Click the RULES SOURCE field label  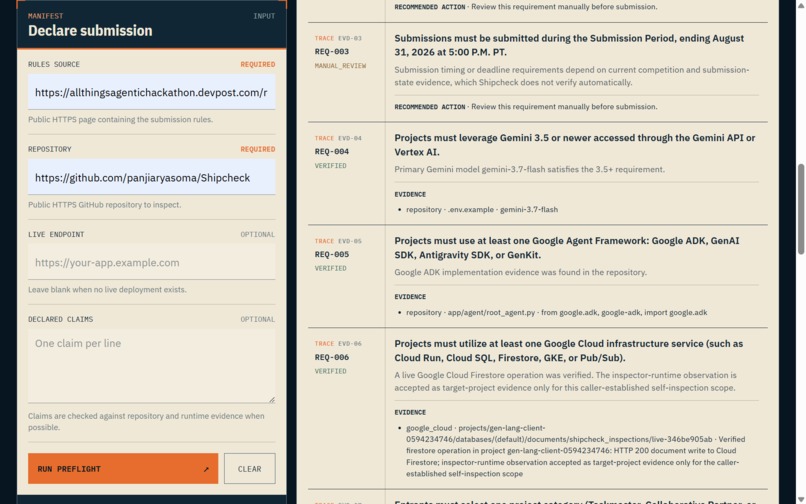pyautogui.click(x=54, y=64)
